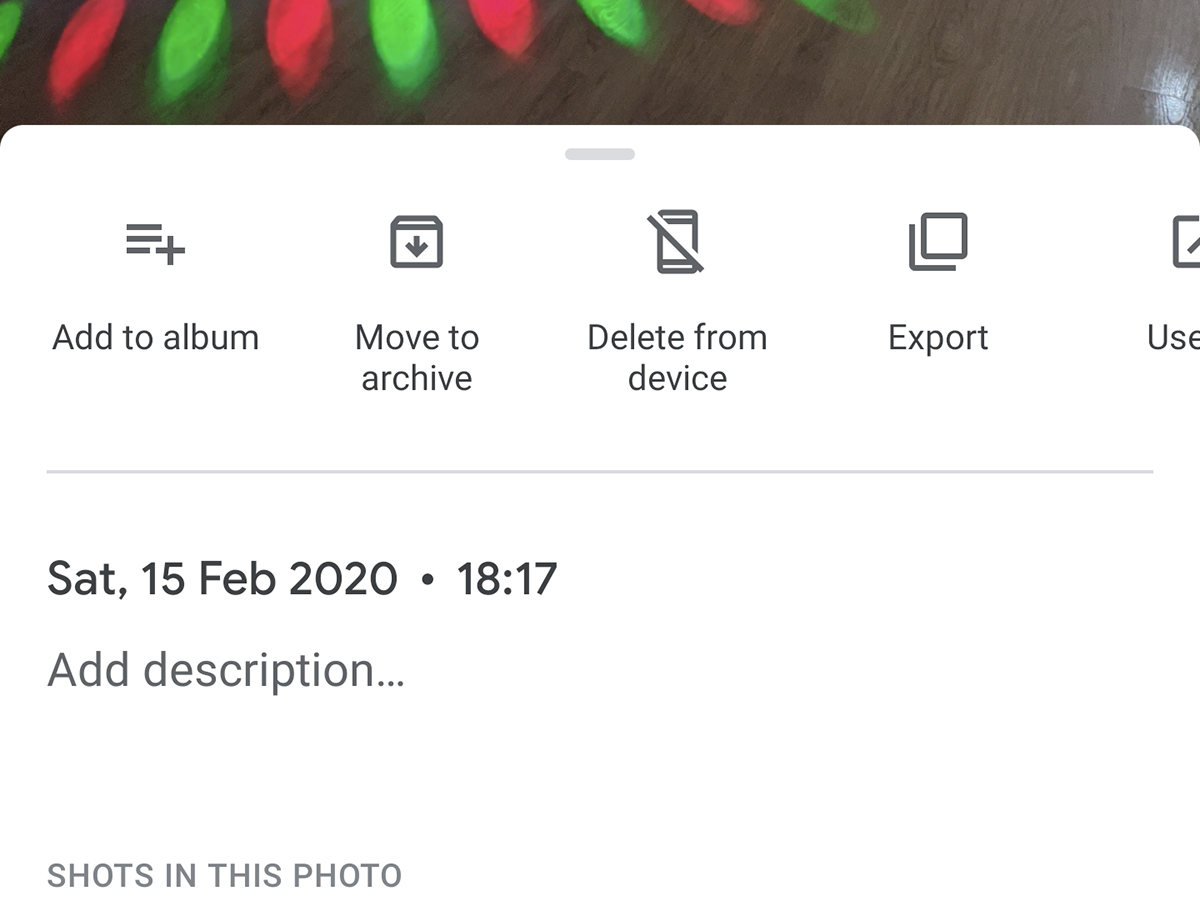This screenshot has width=1200, height=900.
Task: Tap the "Shots in this photo" heading
Action: click(224, 876)
